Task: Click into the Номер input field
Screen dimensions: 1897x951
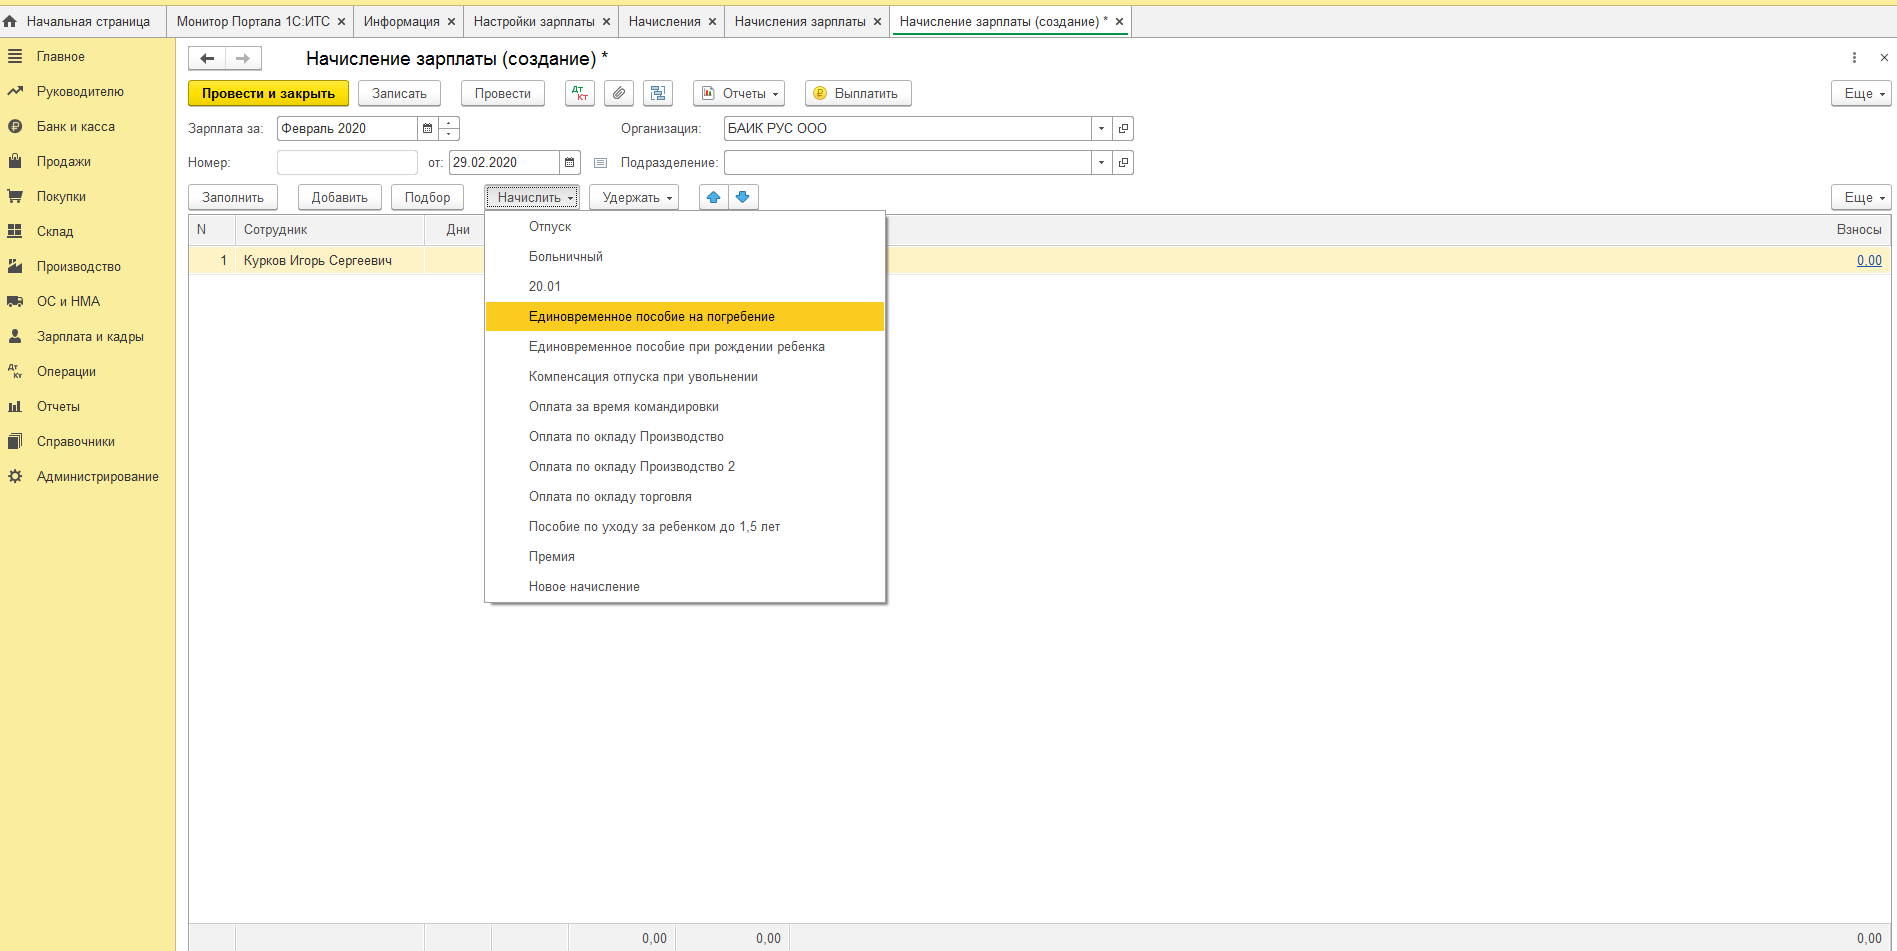Action: click(x=347, y=162)
